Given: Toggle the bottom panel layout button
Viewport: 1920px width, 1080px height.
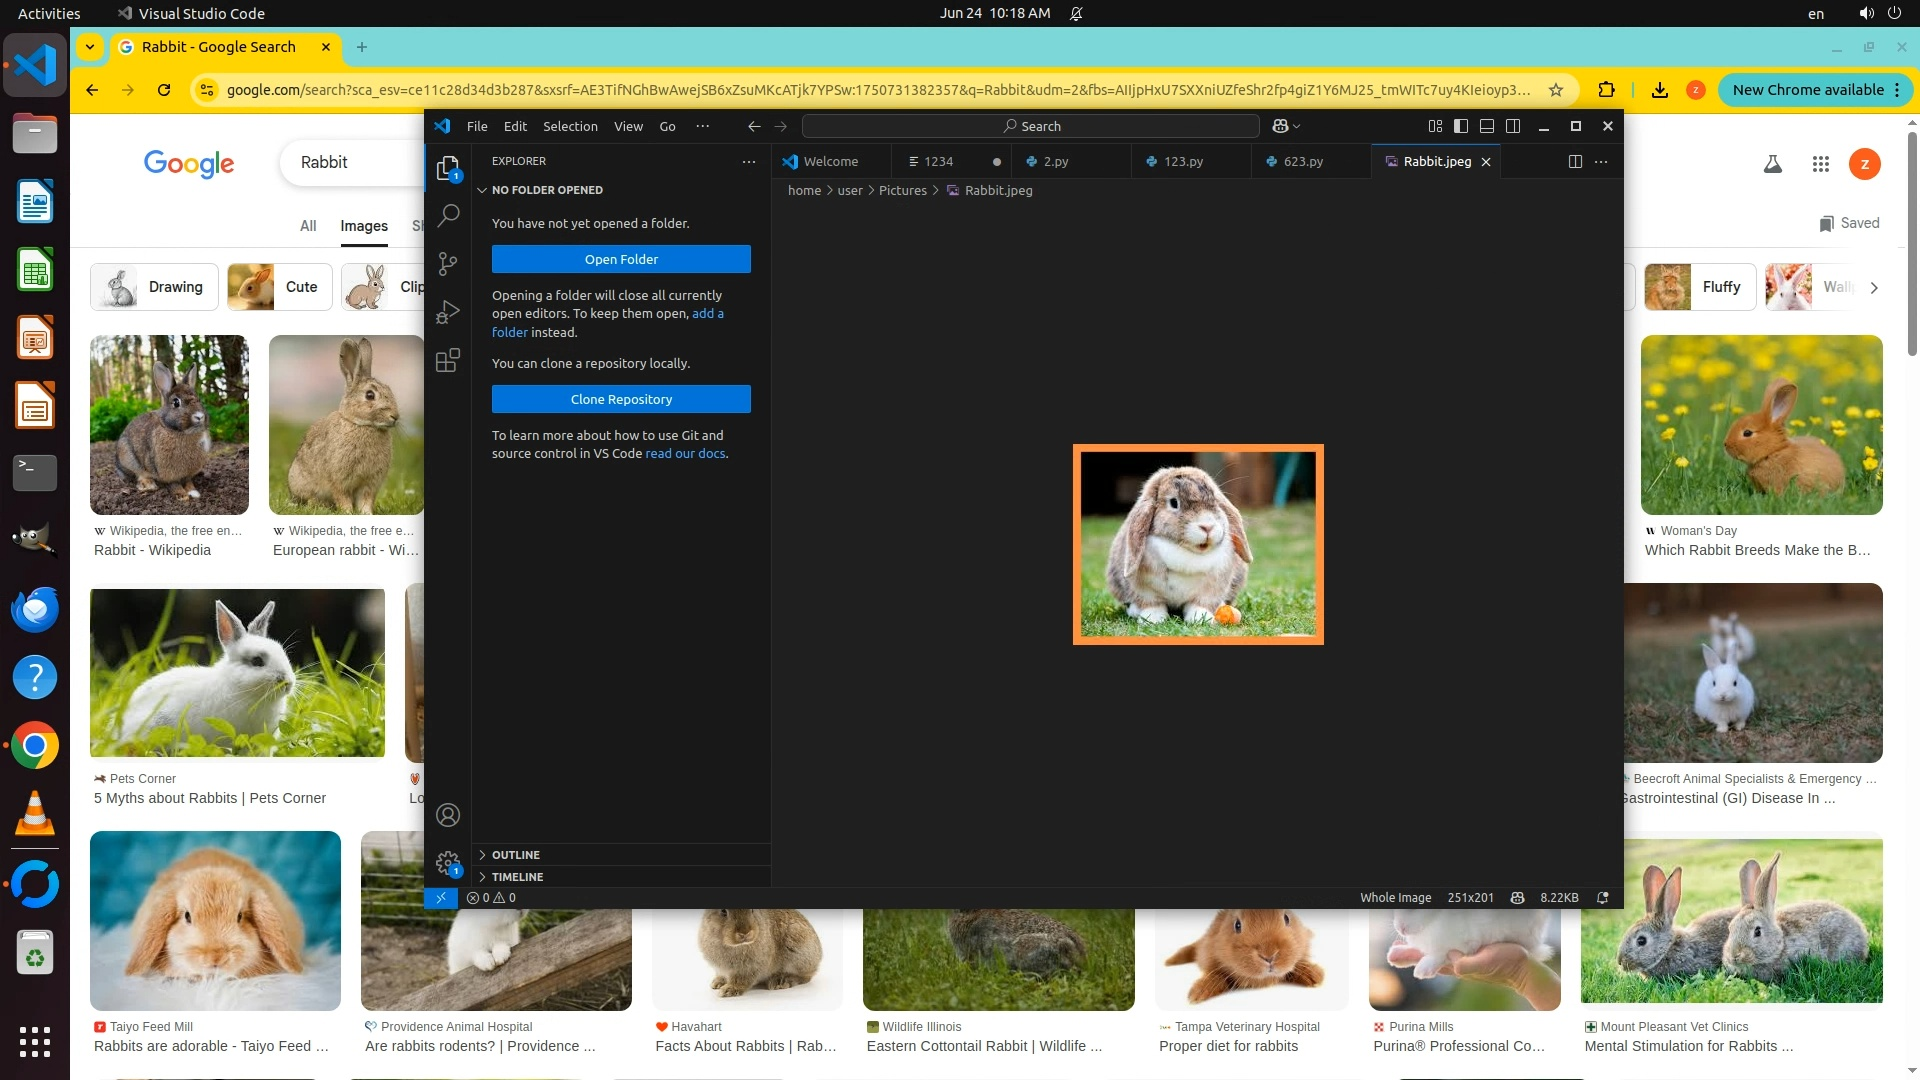Looking at the screenshot, I should tap(1487, 126).
